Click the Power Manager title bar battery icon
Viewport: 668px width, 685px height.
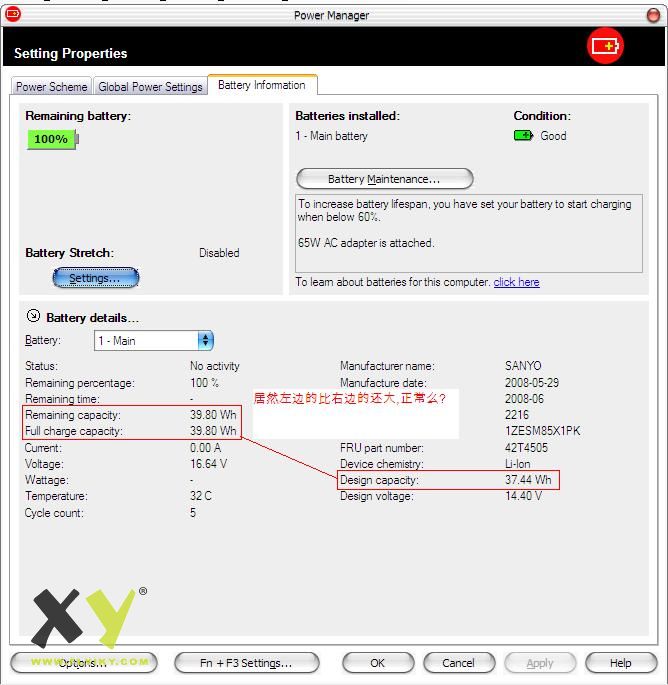click(13, 14)
